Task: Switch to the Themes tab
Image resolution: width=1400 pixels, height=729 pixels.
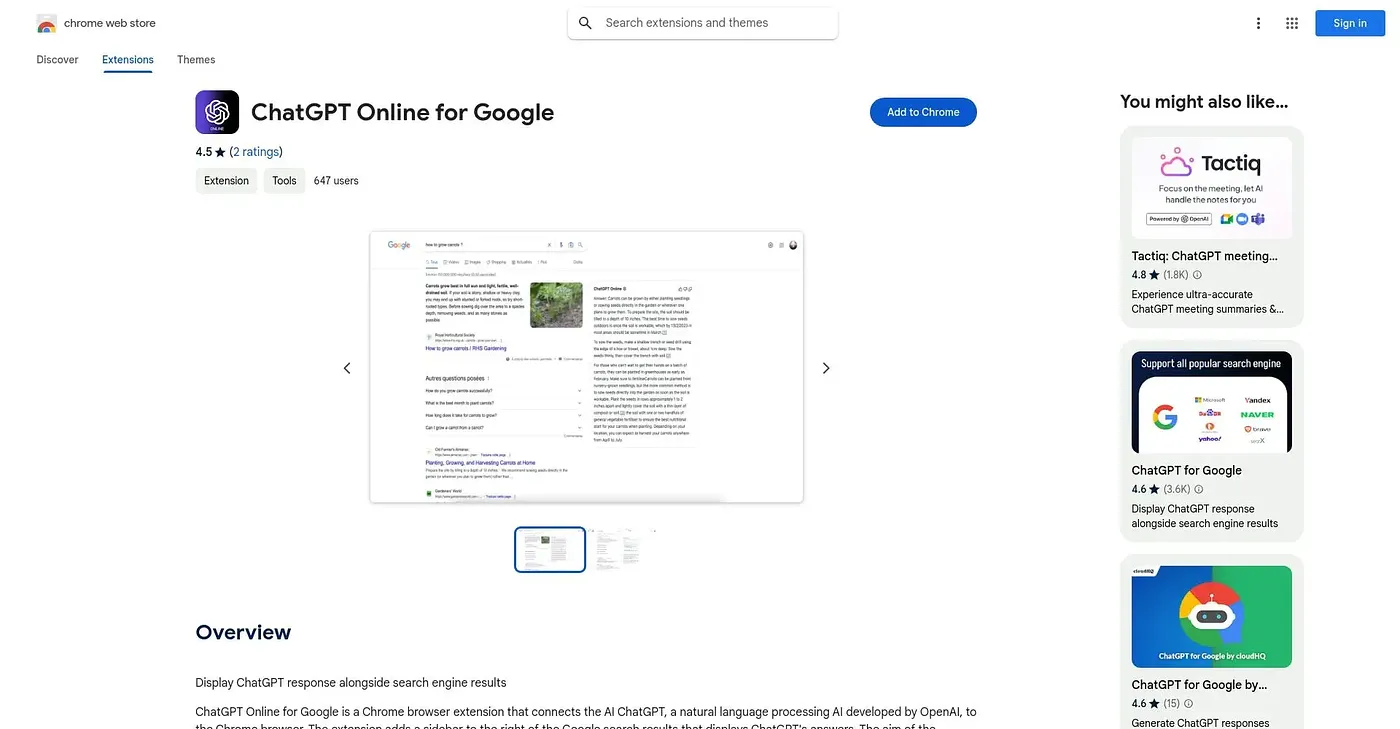Action: [x=196, y=60]
